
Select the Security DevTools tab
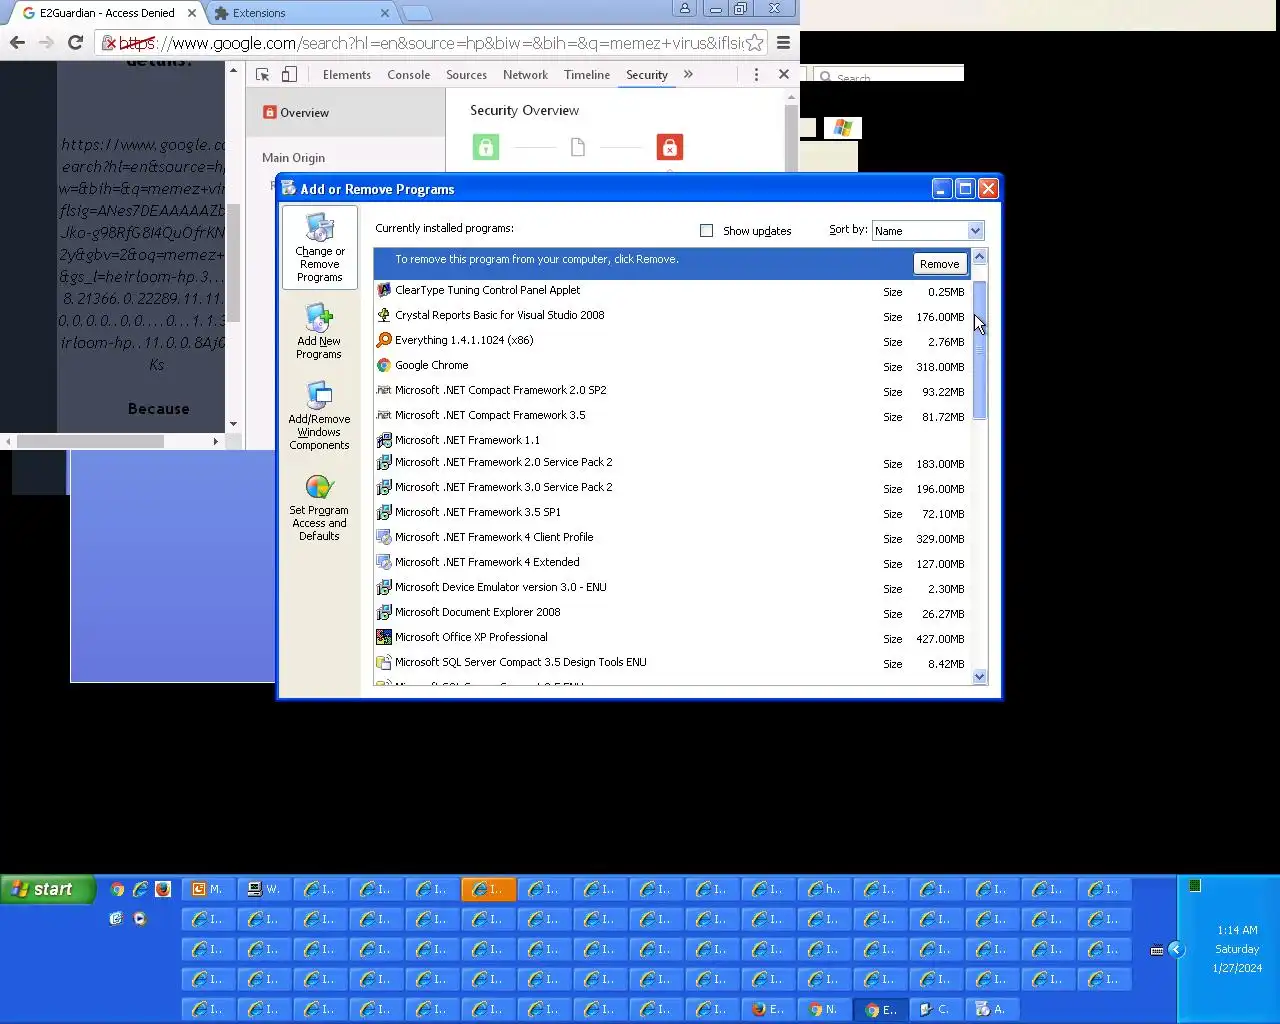(647, 75)
